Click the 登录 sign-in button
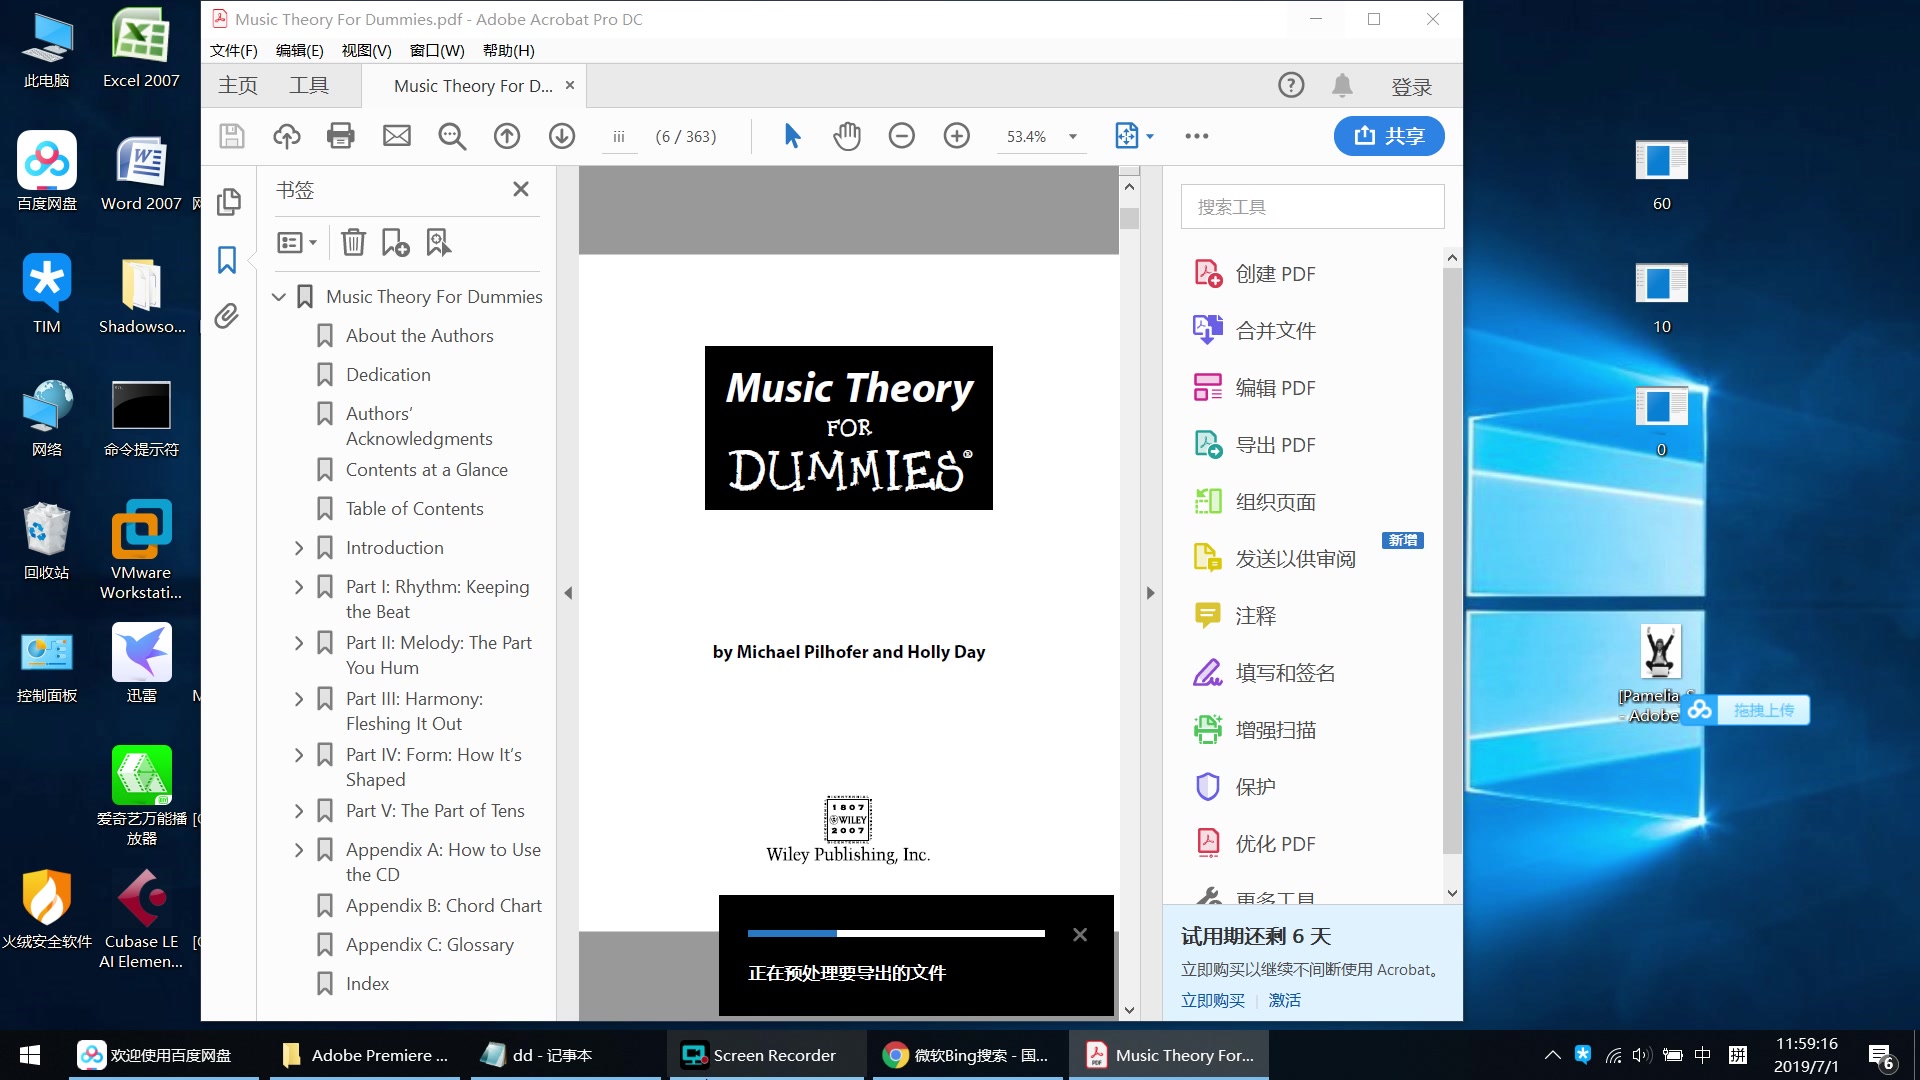Viewport: 1920px width, 1080px height. click(1412, 87)
